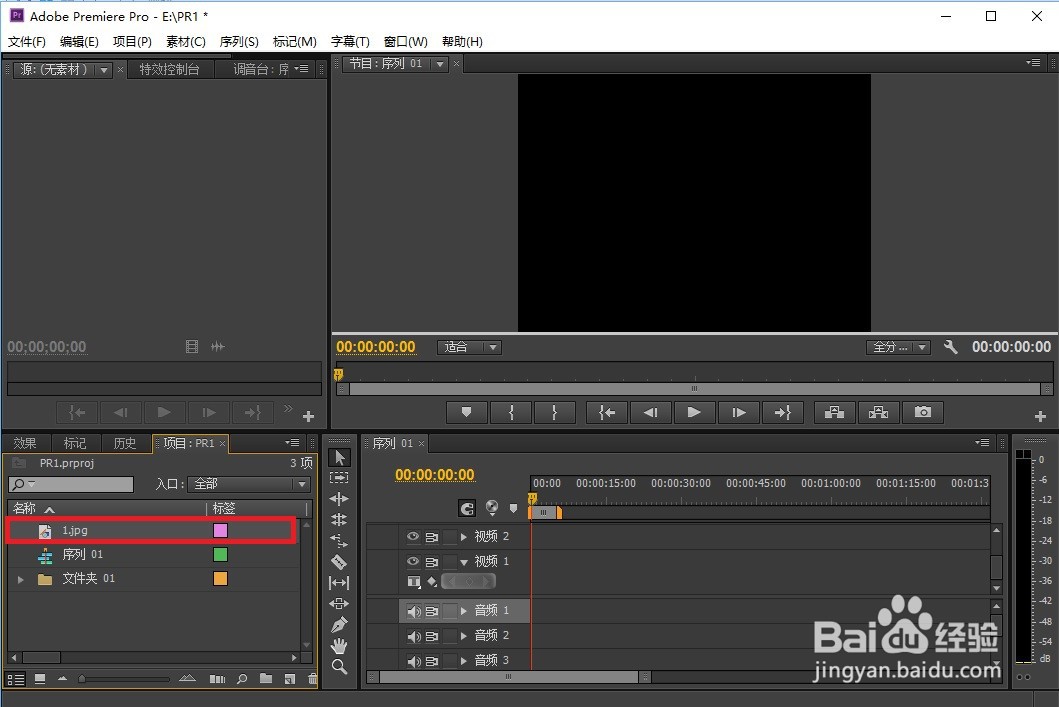Expand the 文件夹 01 bin
This screenshot has width=1059, height=707.
(x=21, y=579)
